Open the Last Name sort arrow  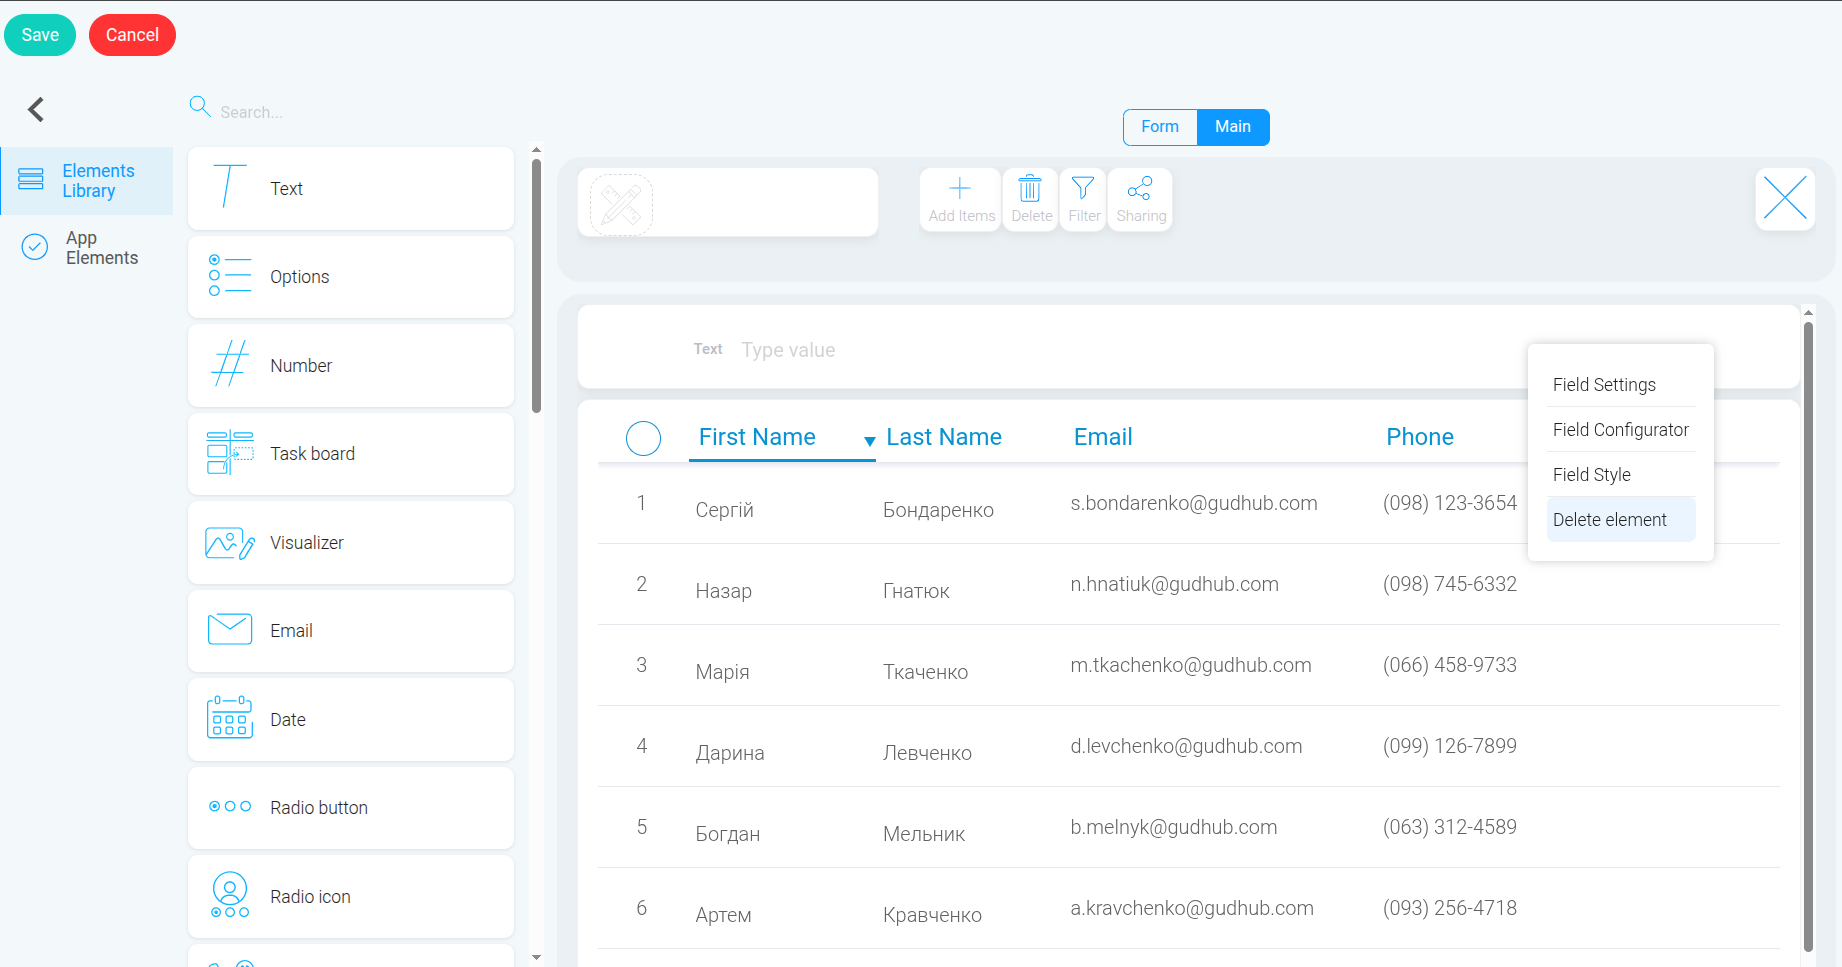(x=870, y=441)
